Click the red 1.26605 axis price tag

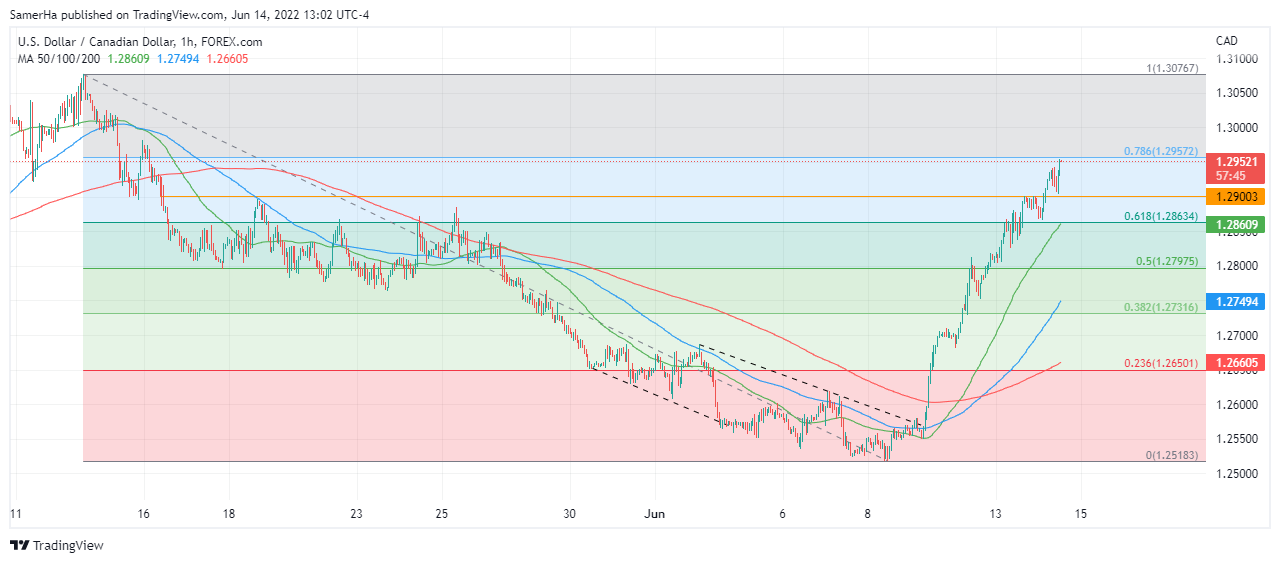click(1237, 363)
